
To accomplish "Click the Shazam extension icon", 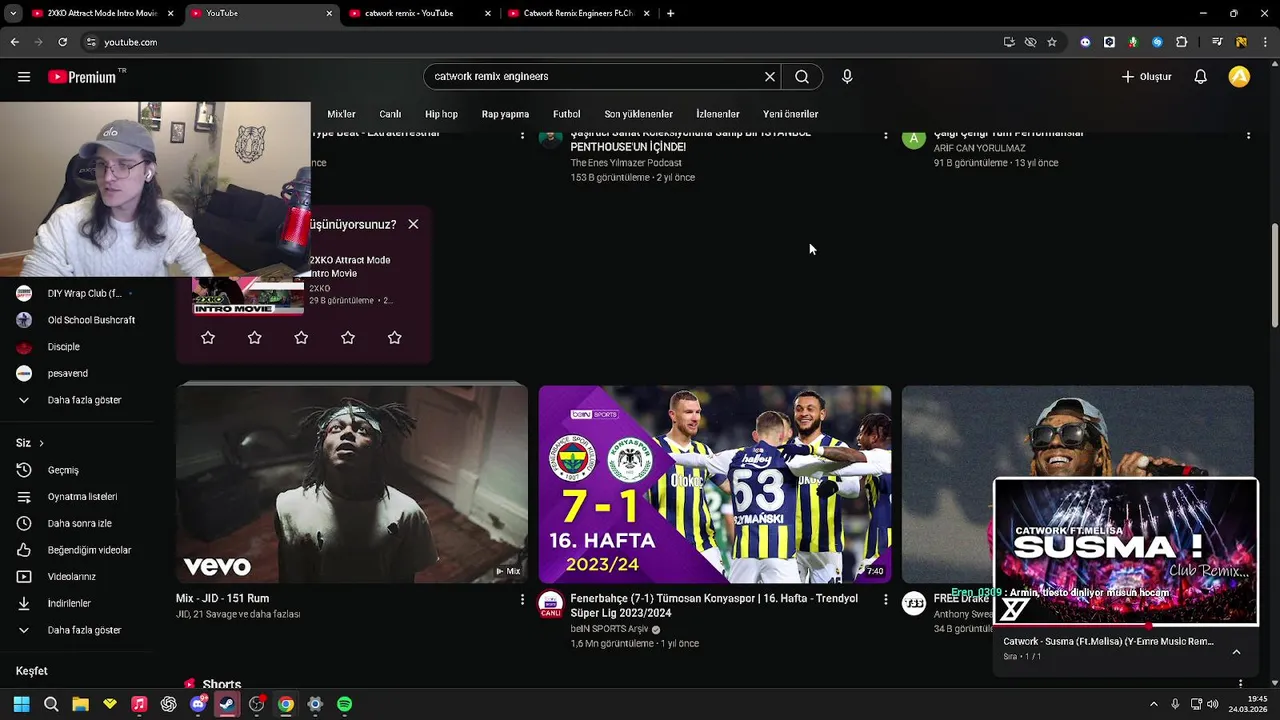I will pos(1157,42).
